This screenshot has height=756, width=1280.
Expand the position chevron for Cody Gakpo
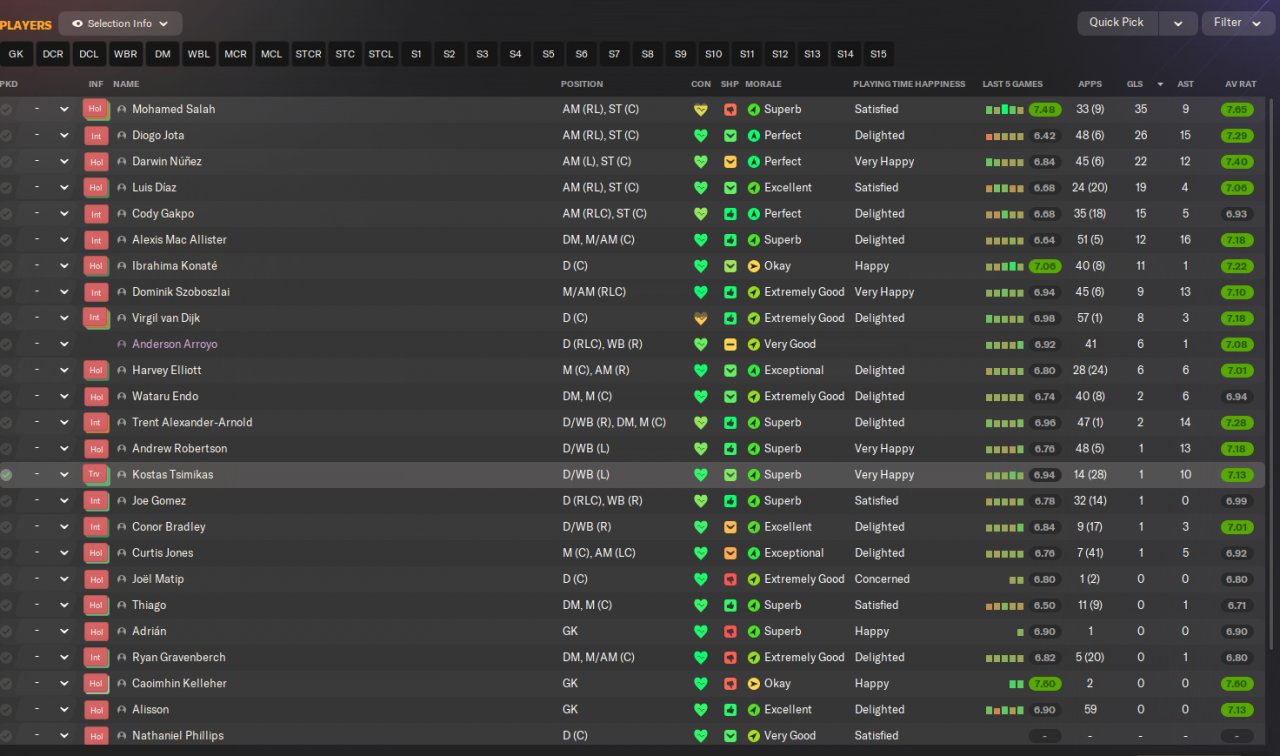(x=64, y=213)
